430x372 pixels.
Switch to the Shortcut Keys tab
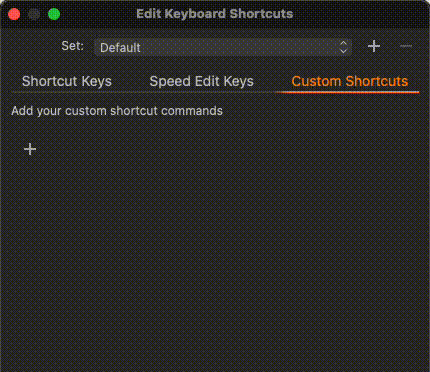pos(67,81)
